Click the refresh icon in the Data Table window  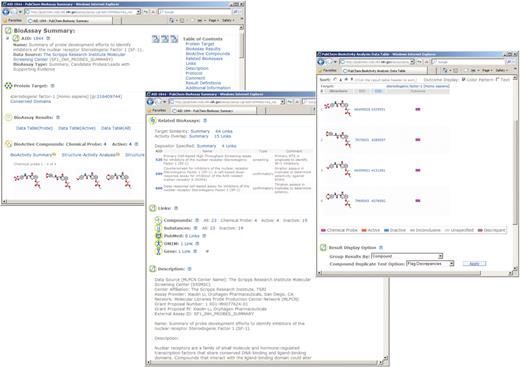419,62
